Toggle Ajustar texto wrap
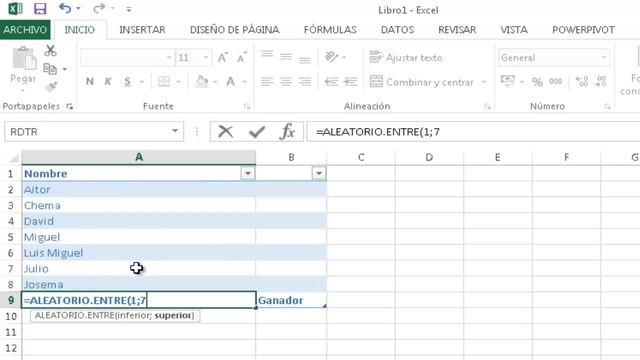The image size is (640, 360). click(406, 58)
